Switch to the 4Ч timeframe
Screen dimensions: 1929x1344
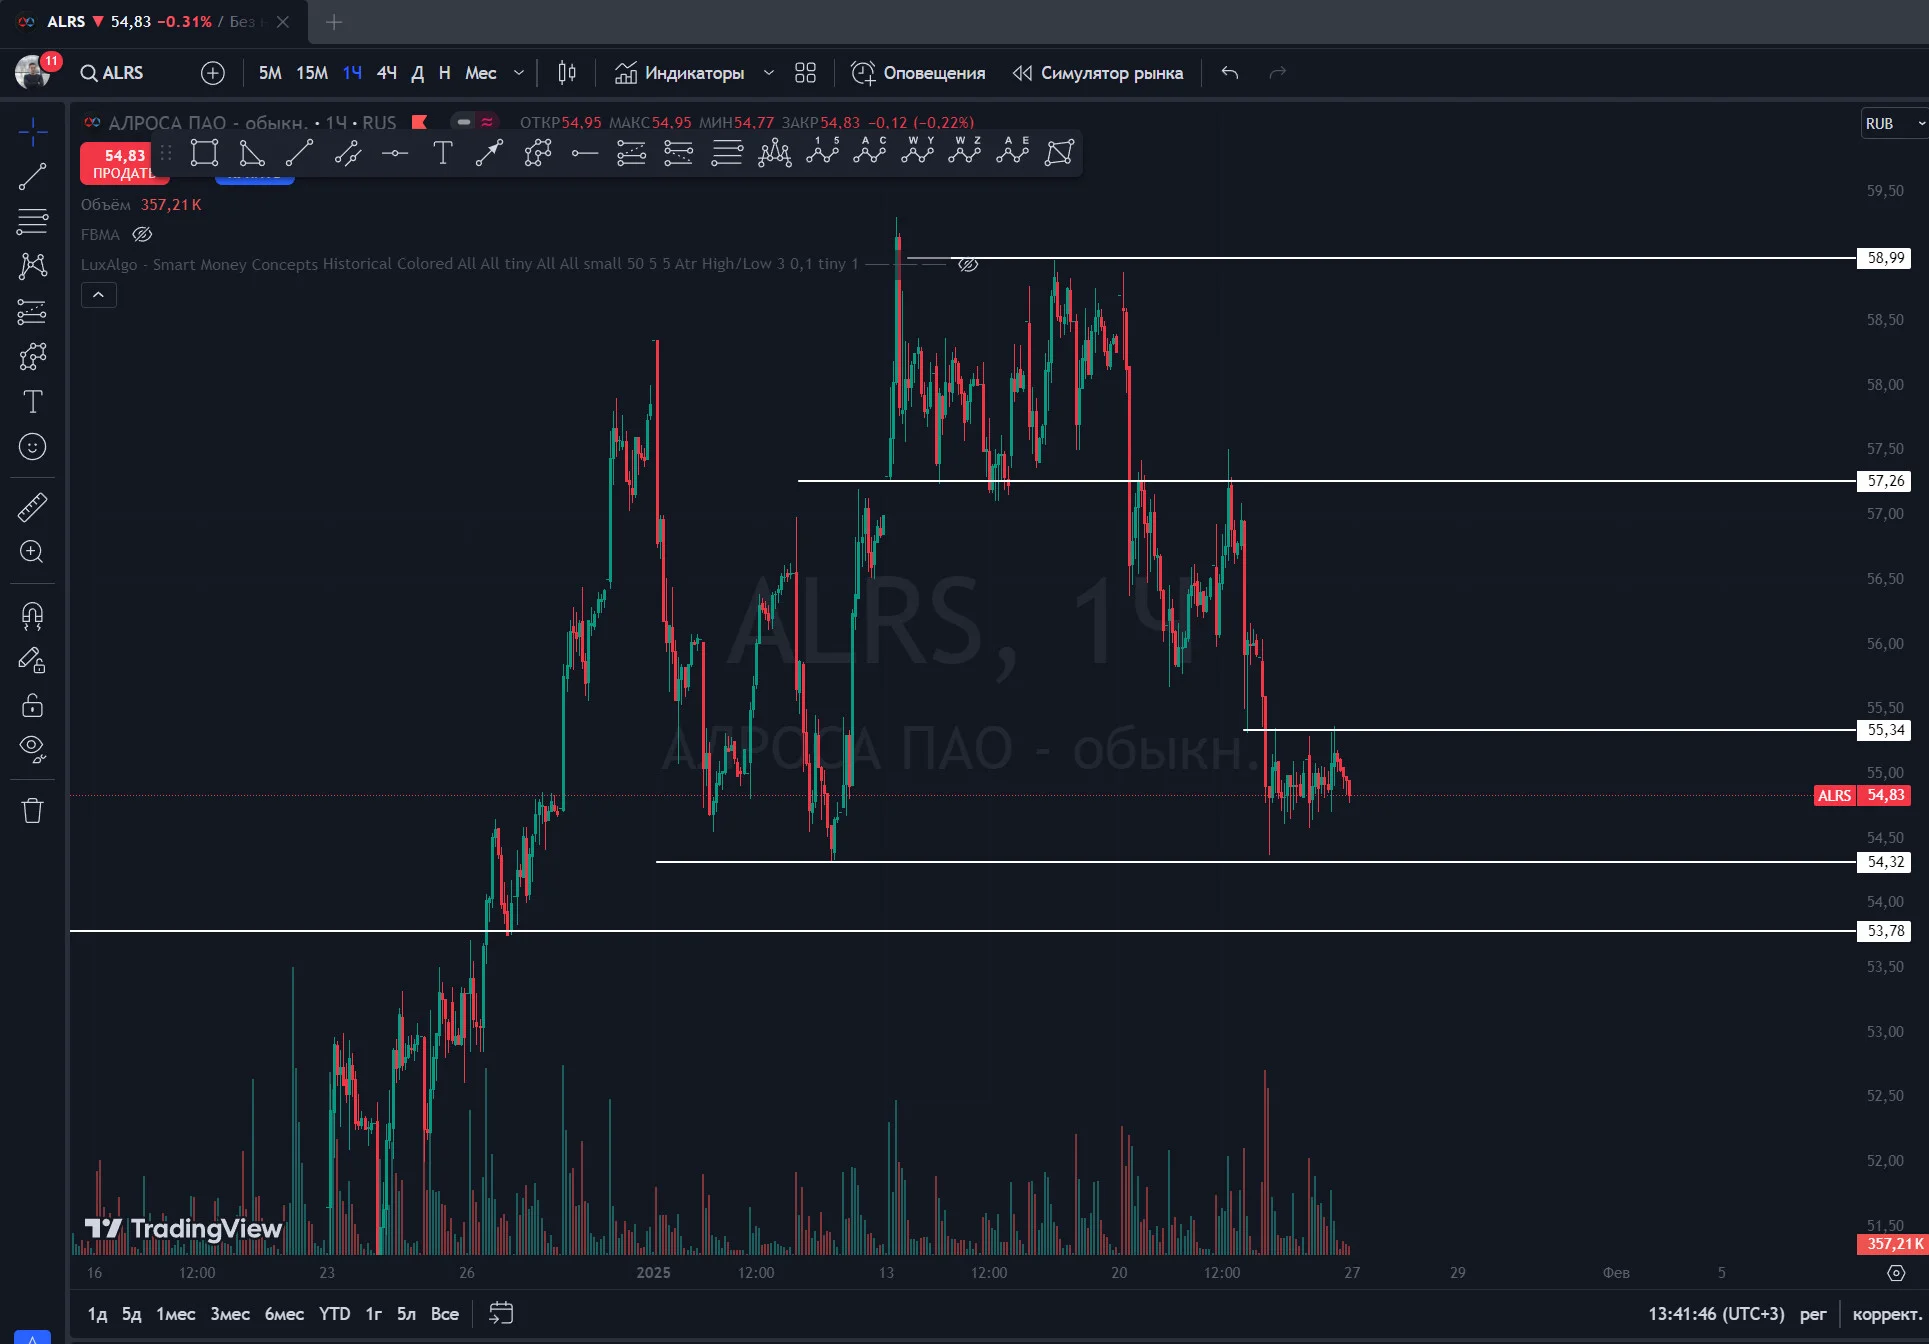pyautogui.click(x=387, y=73)
